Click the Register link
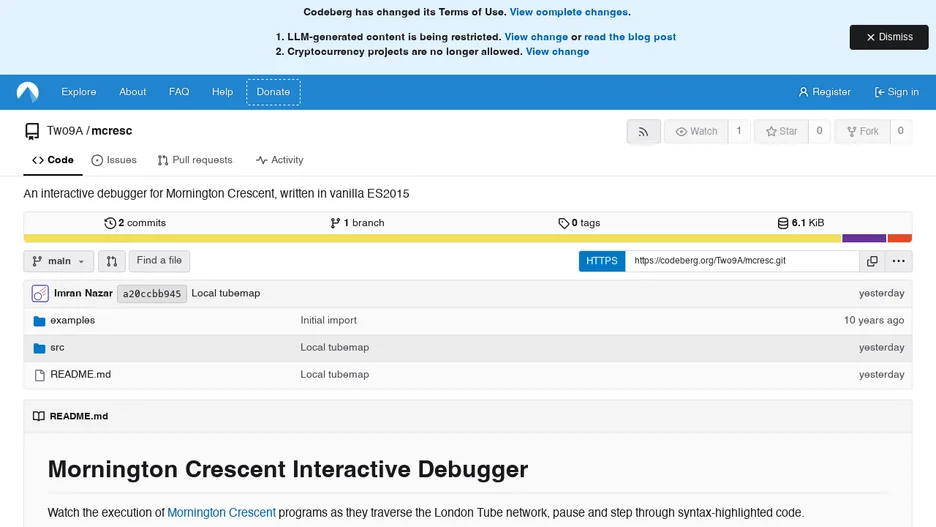This screenshot has height=527, width=936. pos(824,92)
